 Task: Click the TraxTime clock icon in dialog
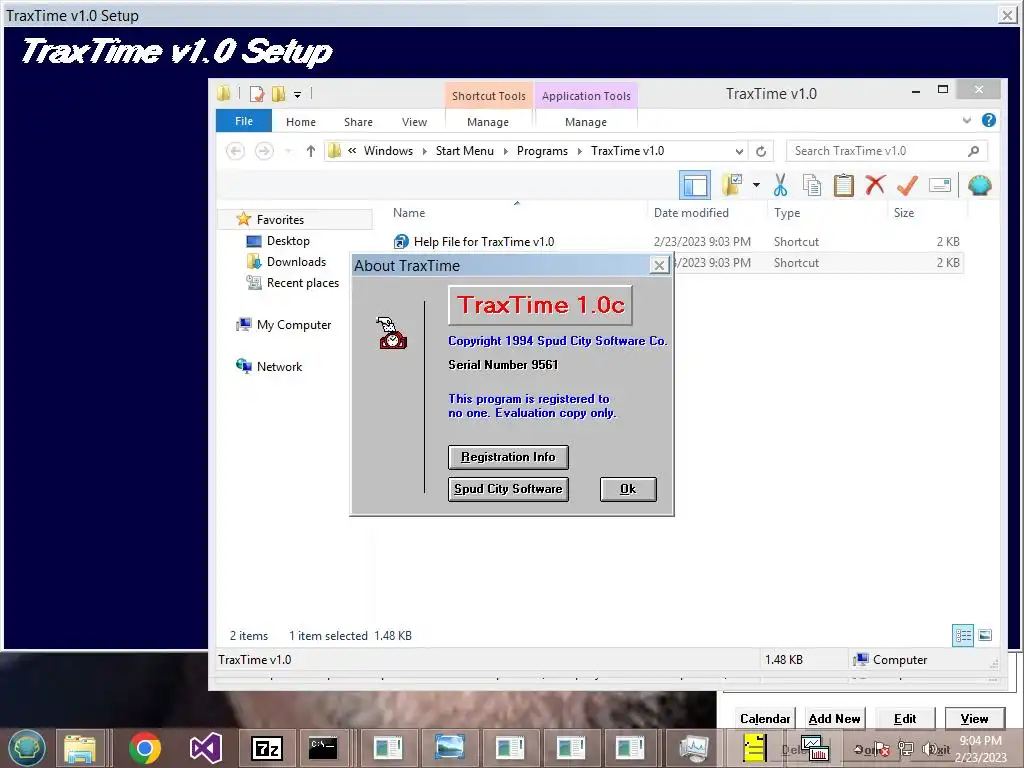point(392,333)
